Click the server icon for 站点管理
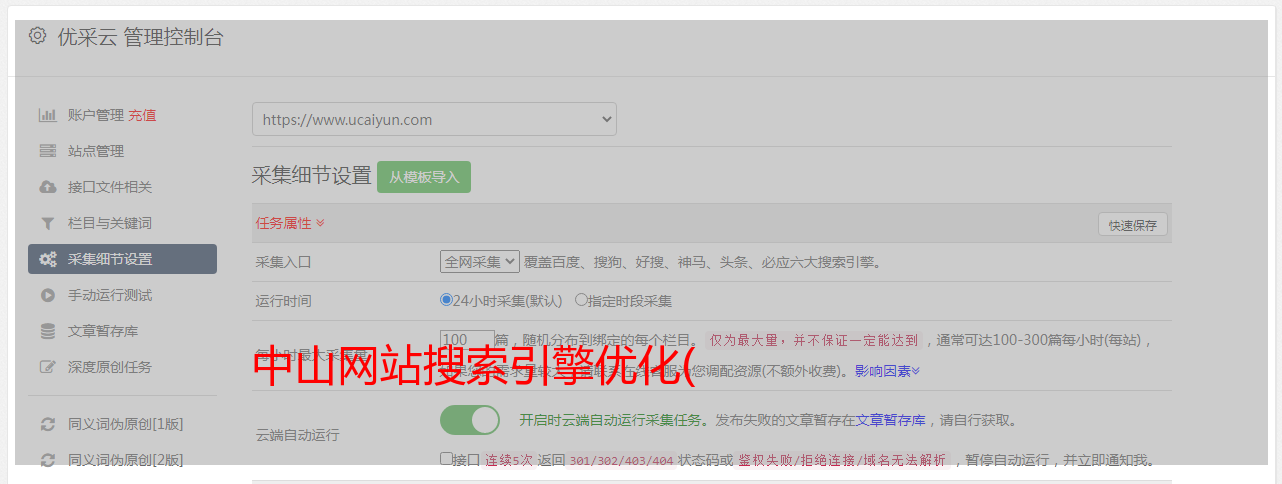Viewport: 1282px width, 484px height. click(47, 151)
